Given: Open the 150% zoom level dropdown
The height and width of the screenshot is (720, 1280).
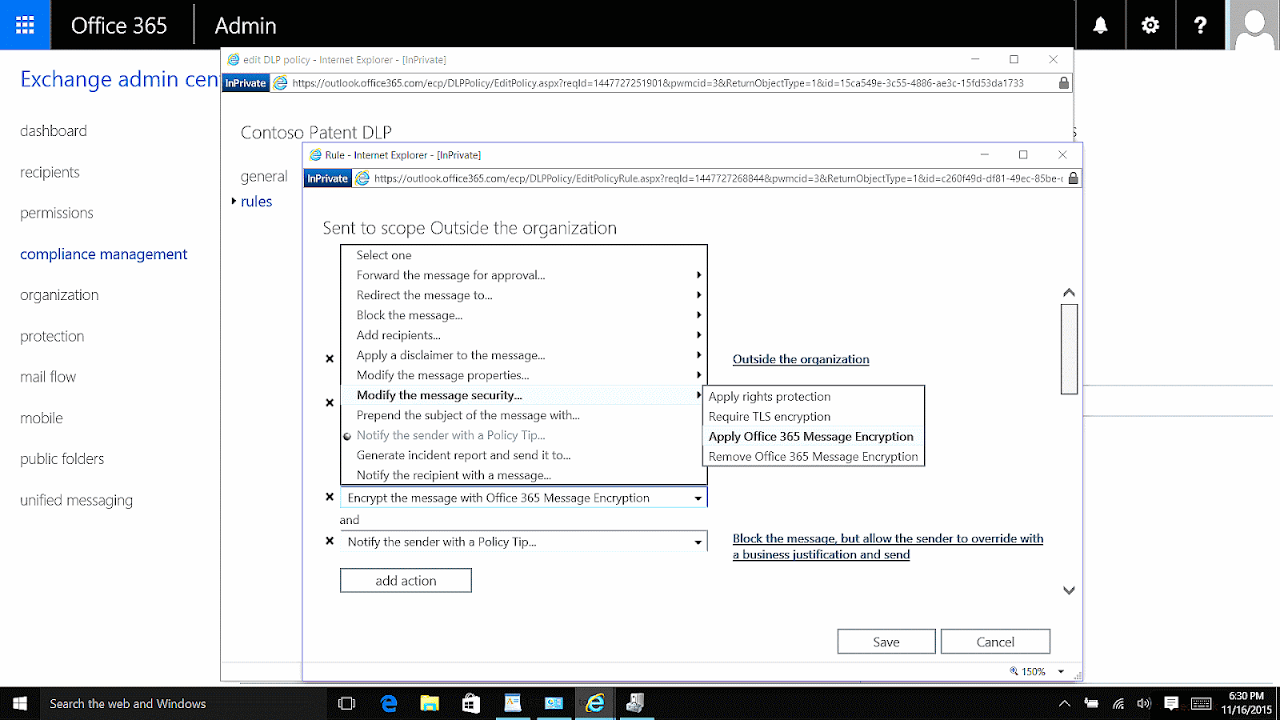Looking at the screenshot, I should point(1061,672).
